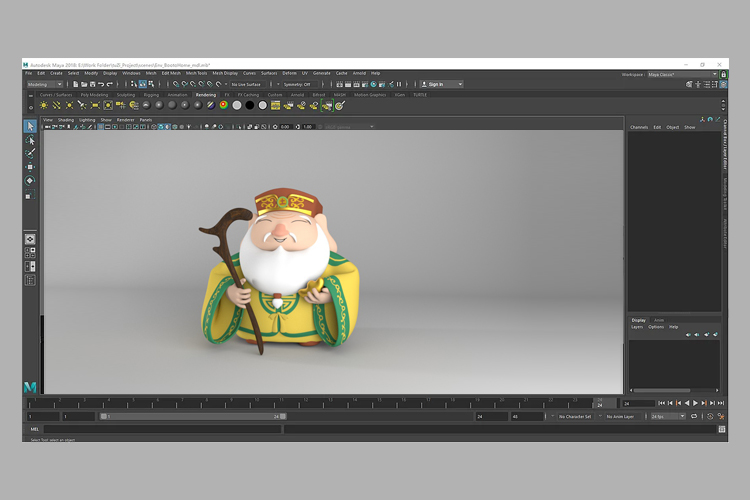The height and width of the screenshot is (500, 750).
Task: Open the Script Editor icon at bottom right
Action: click(x=722, y=429)
